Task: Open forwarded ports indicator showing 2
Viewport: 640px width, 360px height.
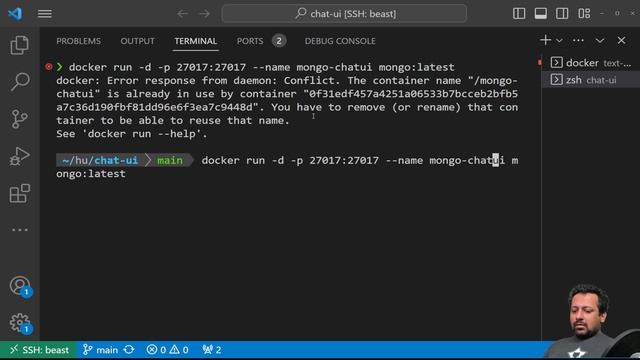Action: 212,350
